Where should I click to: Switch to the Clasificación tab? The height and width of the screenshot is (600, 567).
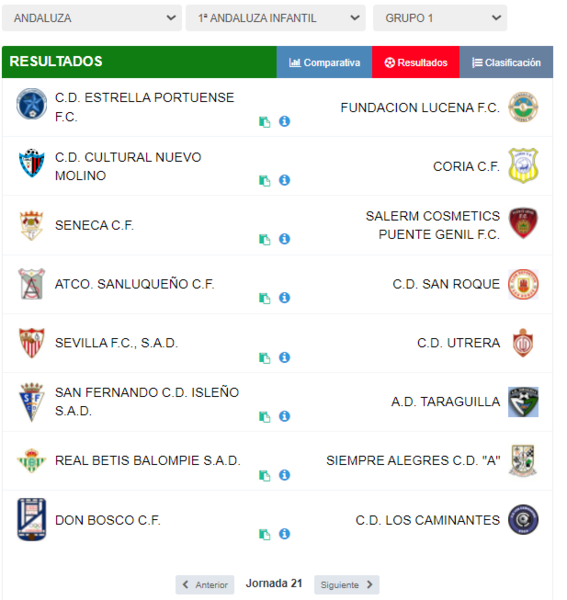click(x=506, y=62)
